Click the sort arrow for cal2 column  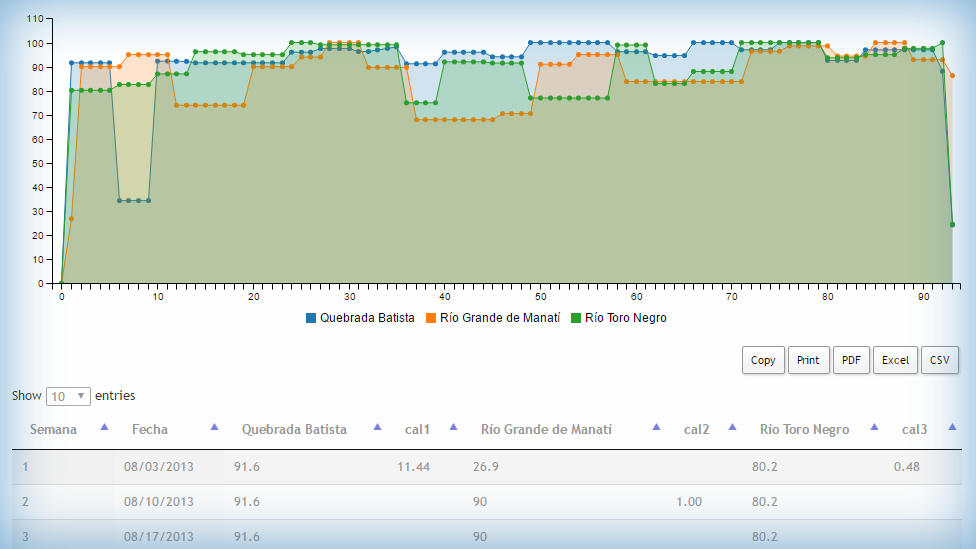[x=732, y=428]
